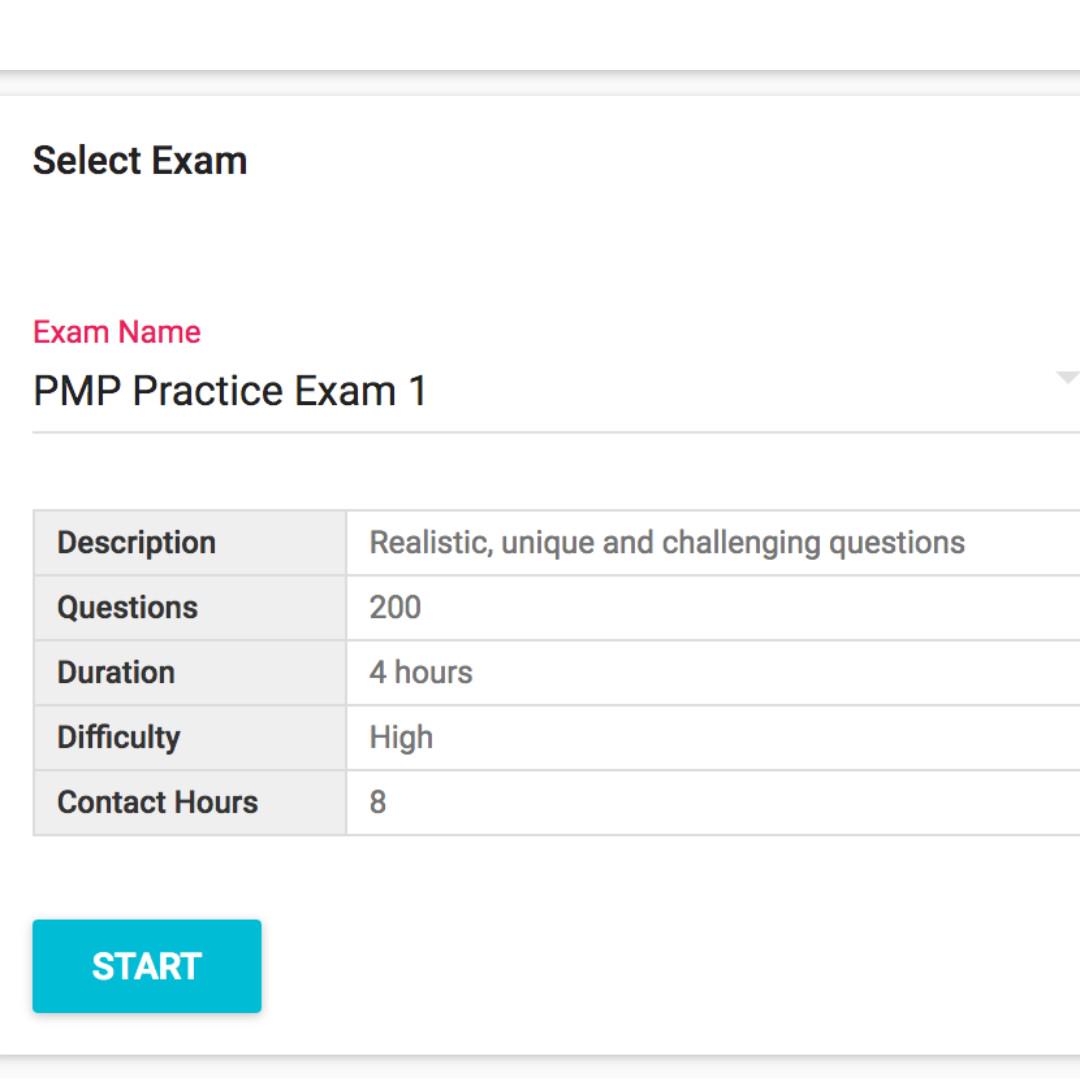Select the "High" difficulty value cell
This screenshot has width=1080, height=1080.
click(401, 737)
